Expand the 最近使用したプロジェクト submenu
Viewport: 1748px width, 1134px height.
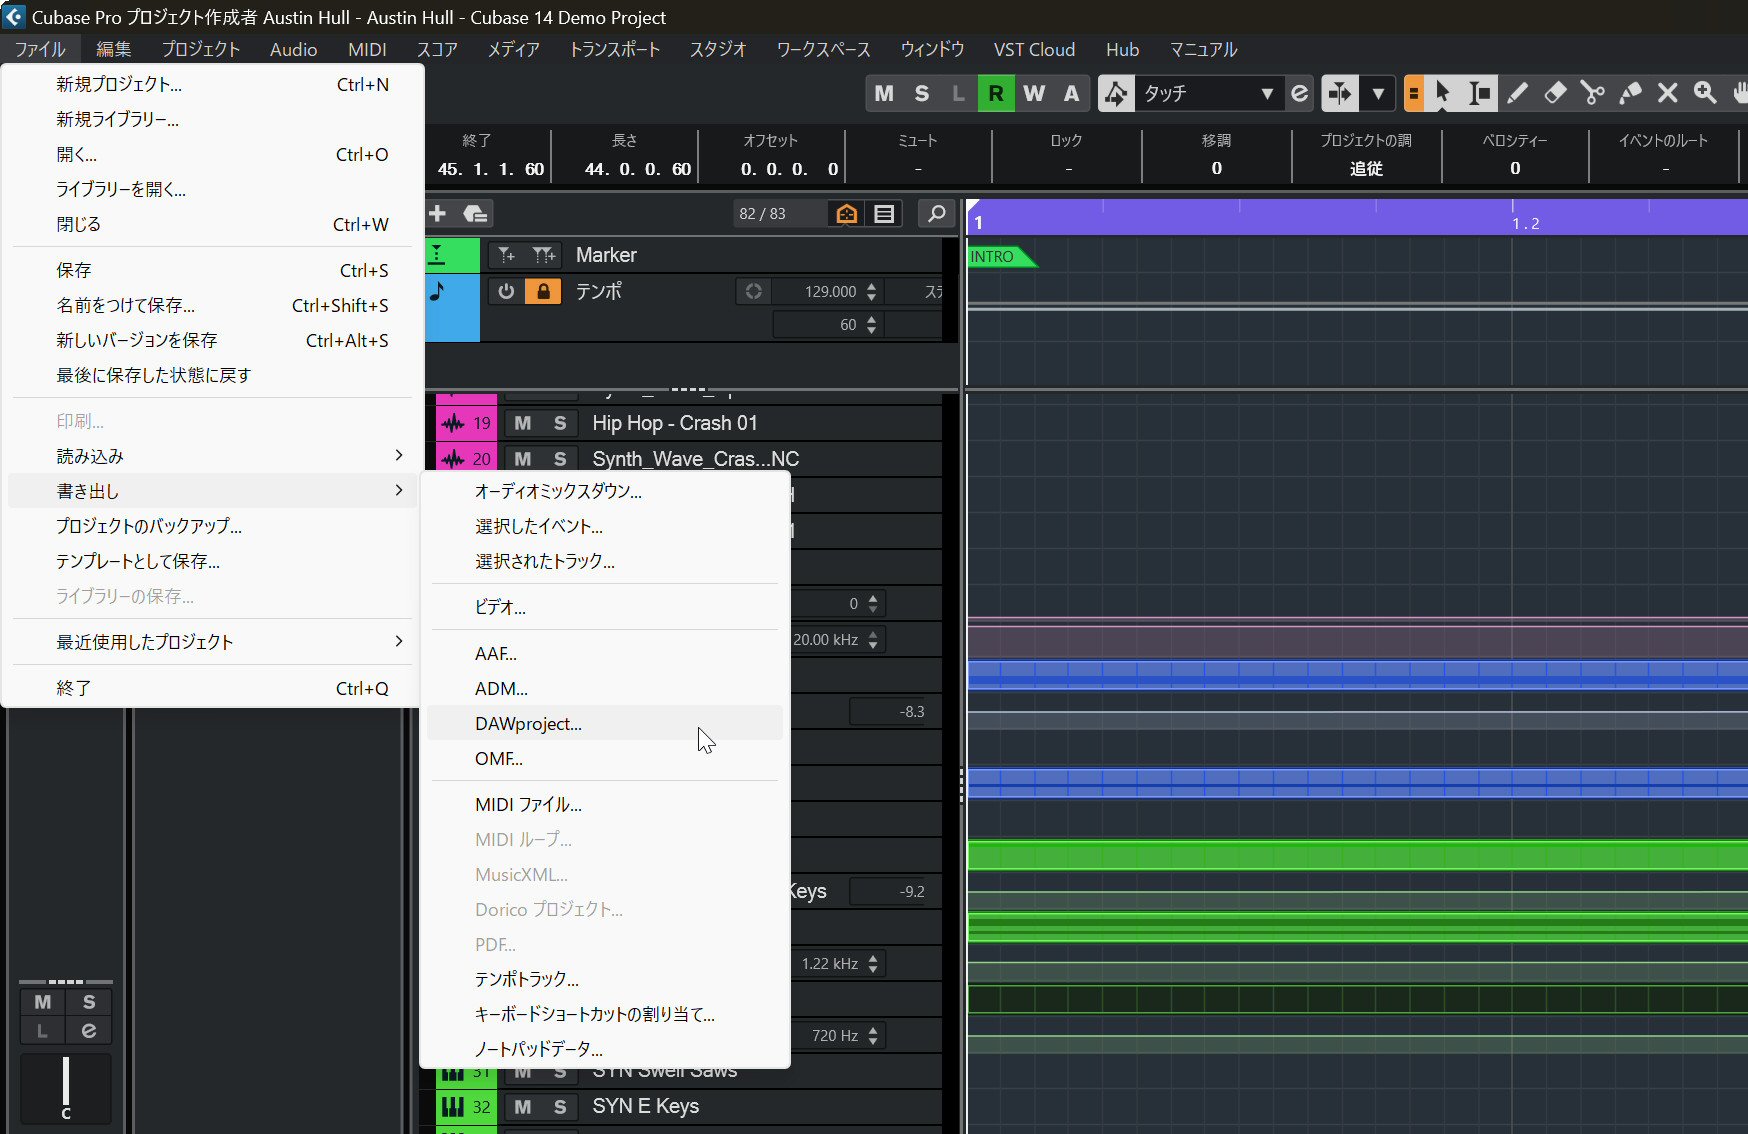[x=212, y=642]
